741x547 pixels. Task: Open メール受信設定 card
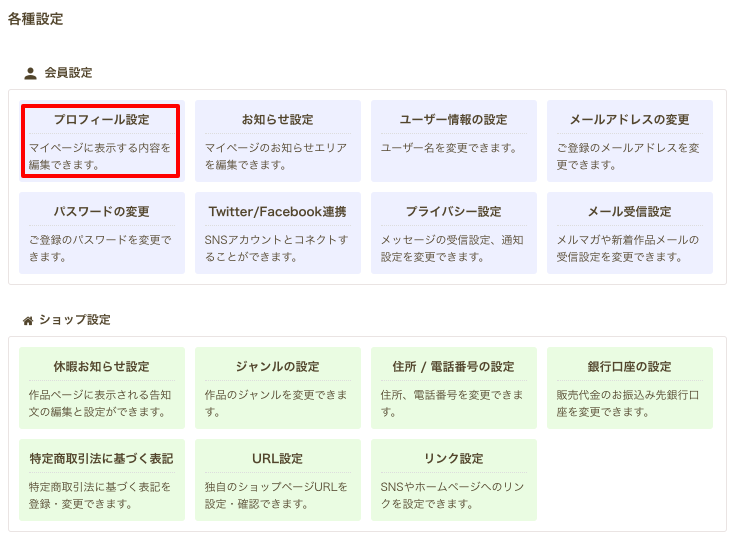630,233
